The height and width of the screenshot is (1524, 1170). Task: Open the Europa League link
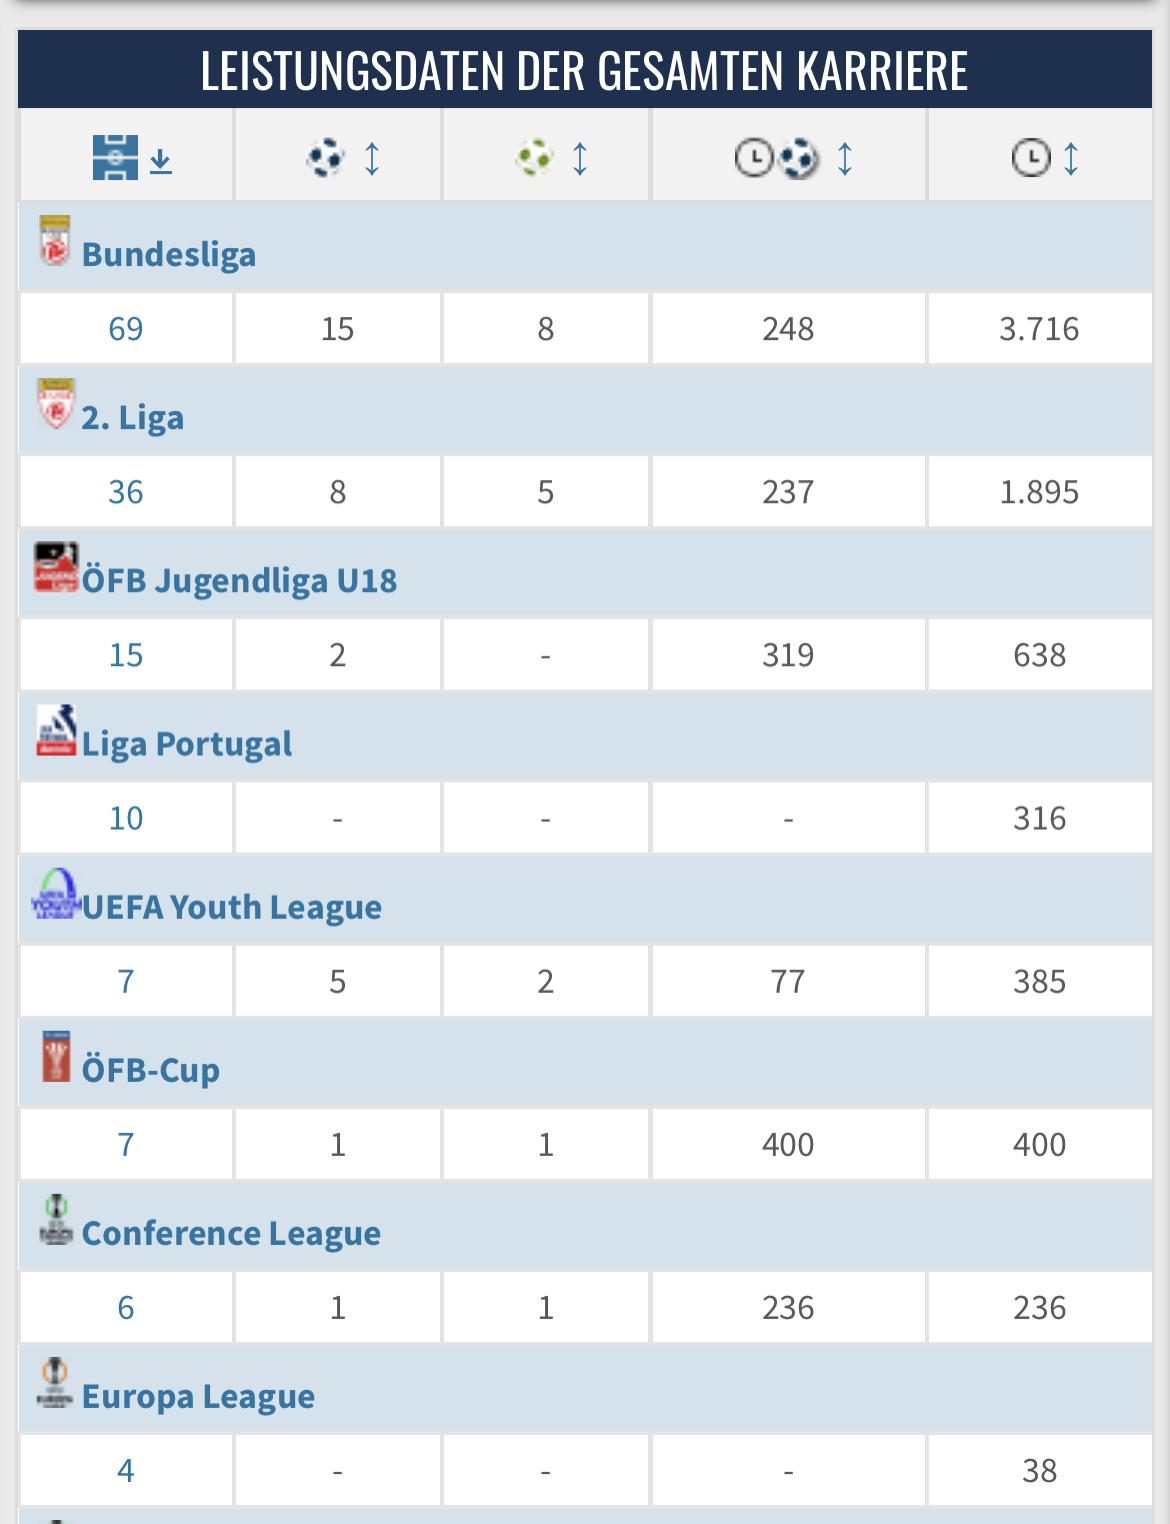point(198,1396)
